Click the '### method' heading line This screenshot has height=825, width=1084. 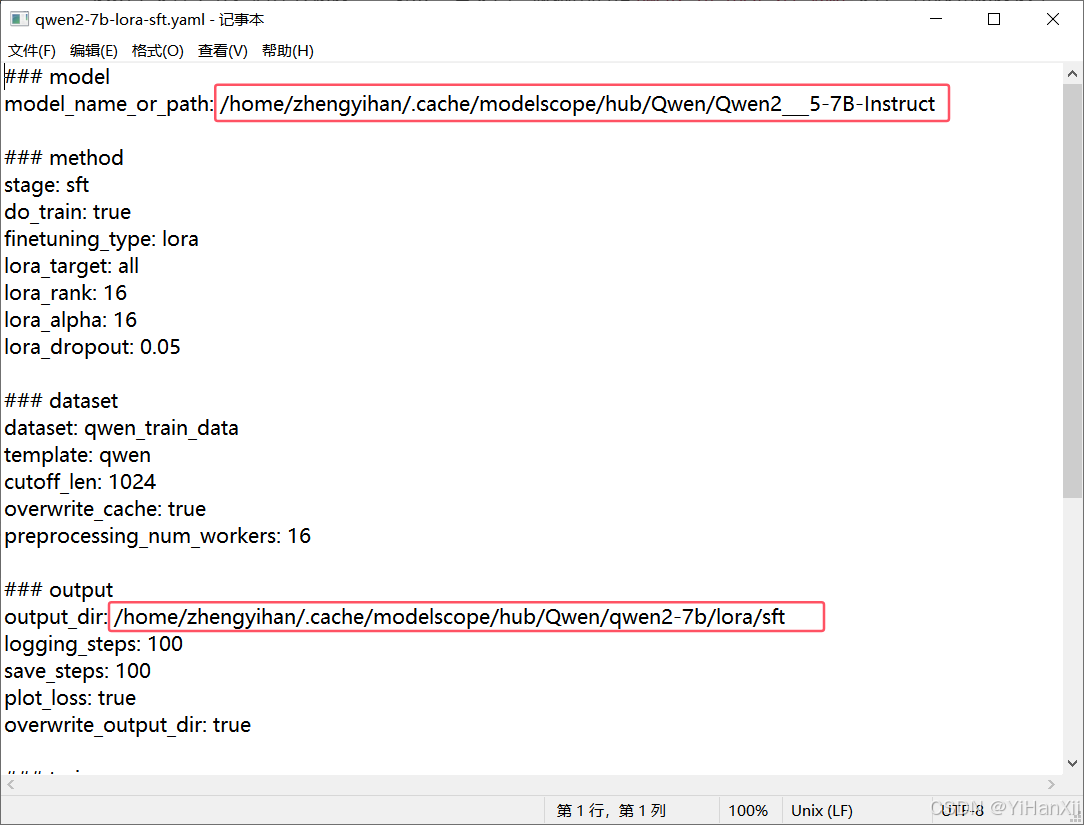point(64,158)
